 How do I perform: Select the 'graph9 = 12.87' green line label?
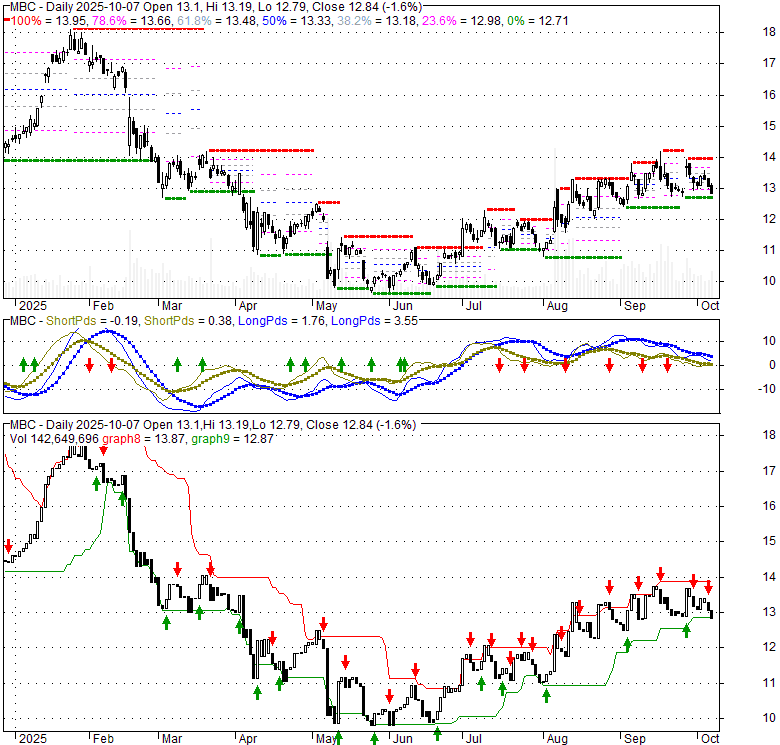click(232, 439)
